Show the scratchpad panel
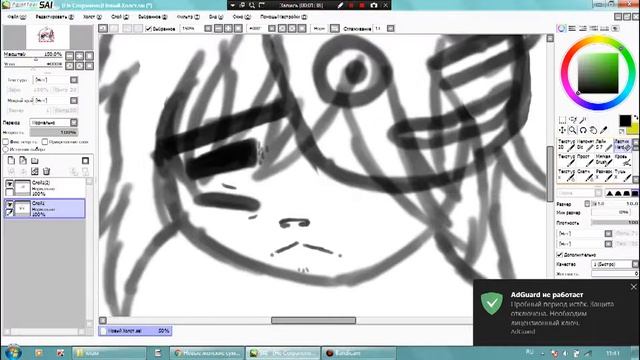Screen dimensions: 640x360 tap(615, 28)
